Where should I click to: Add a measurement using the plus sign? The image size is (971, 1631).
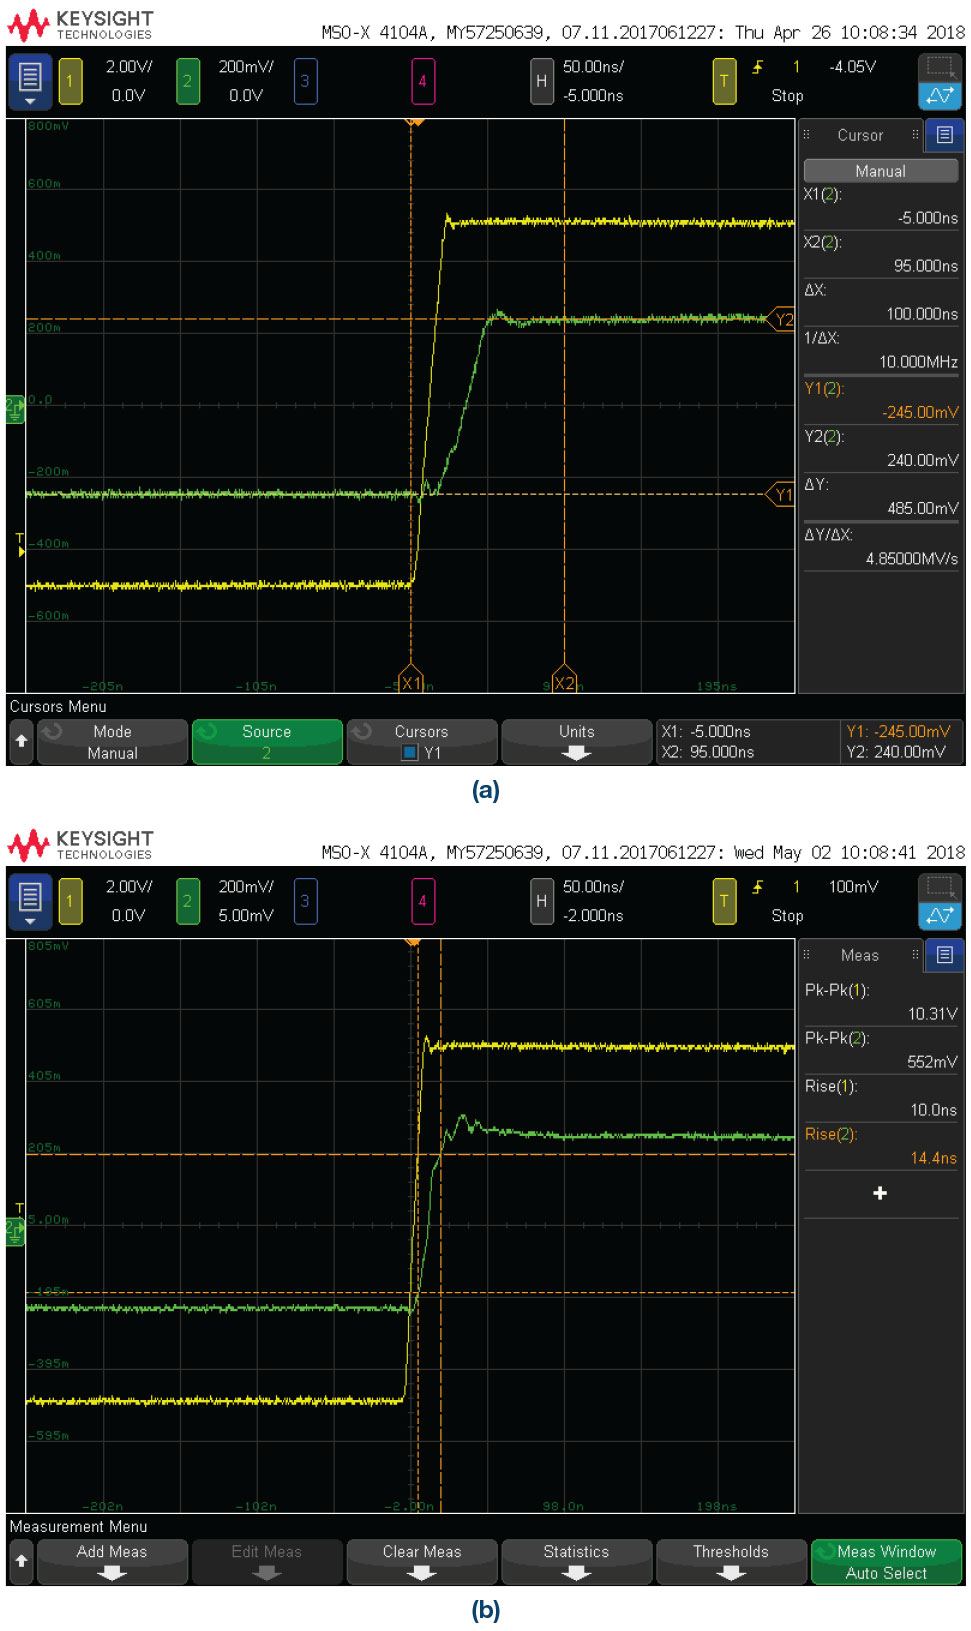pos(880,1193)
